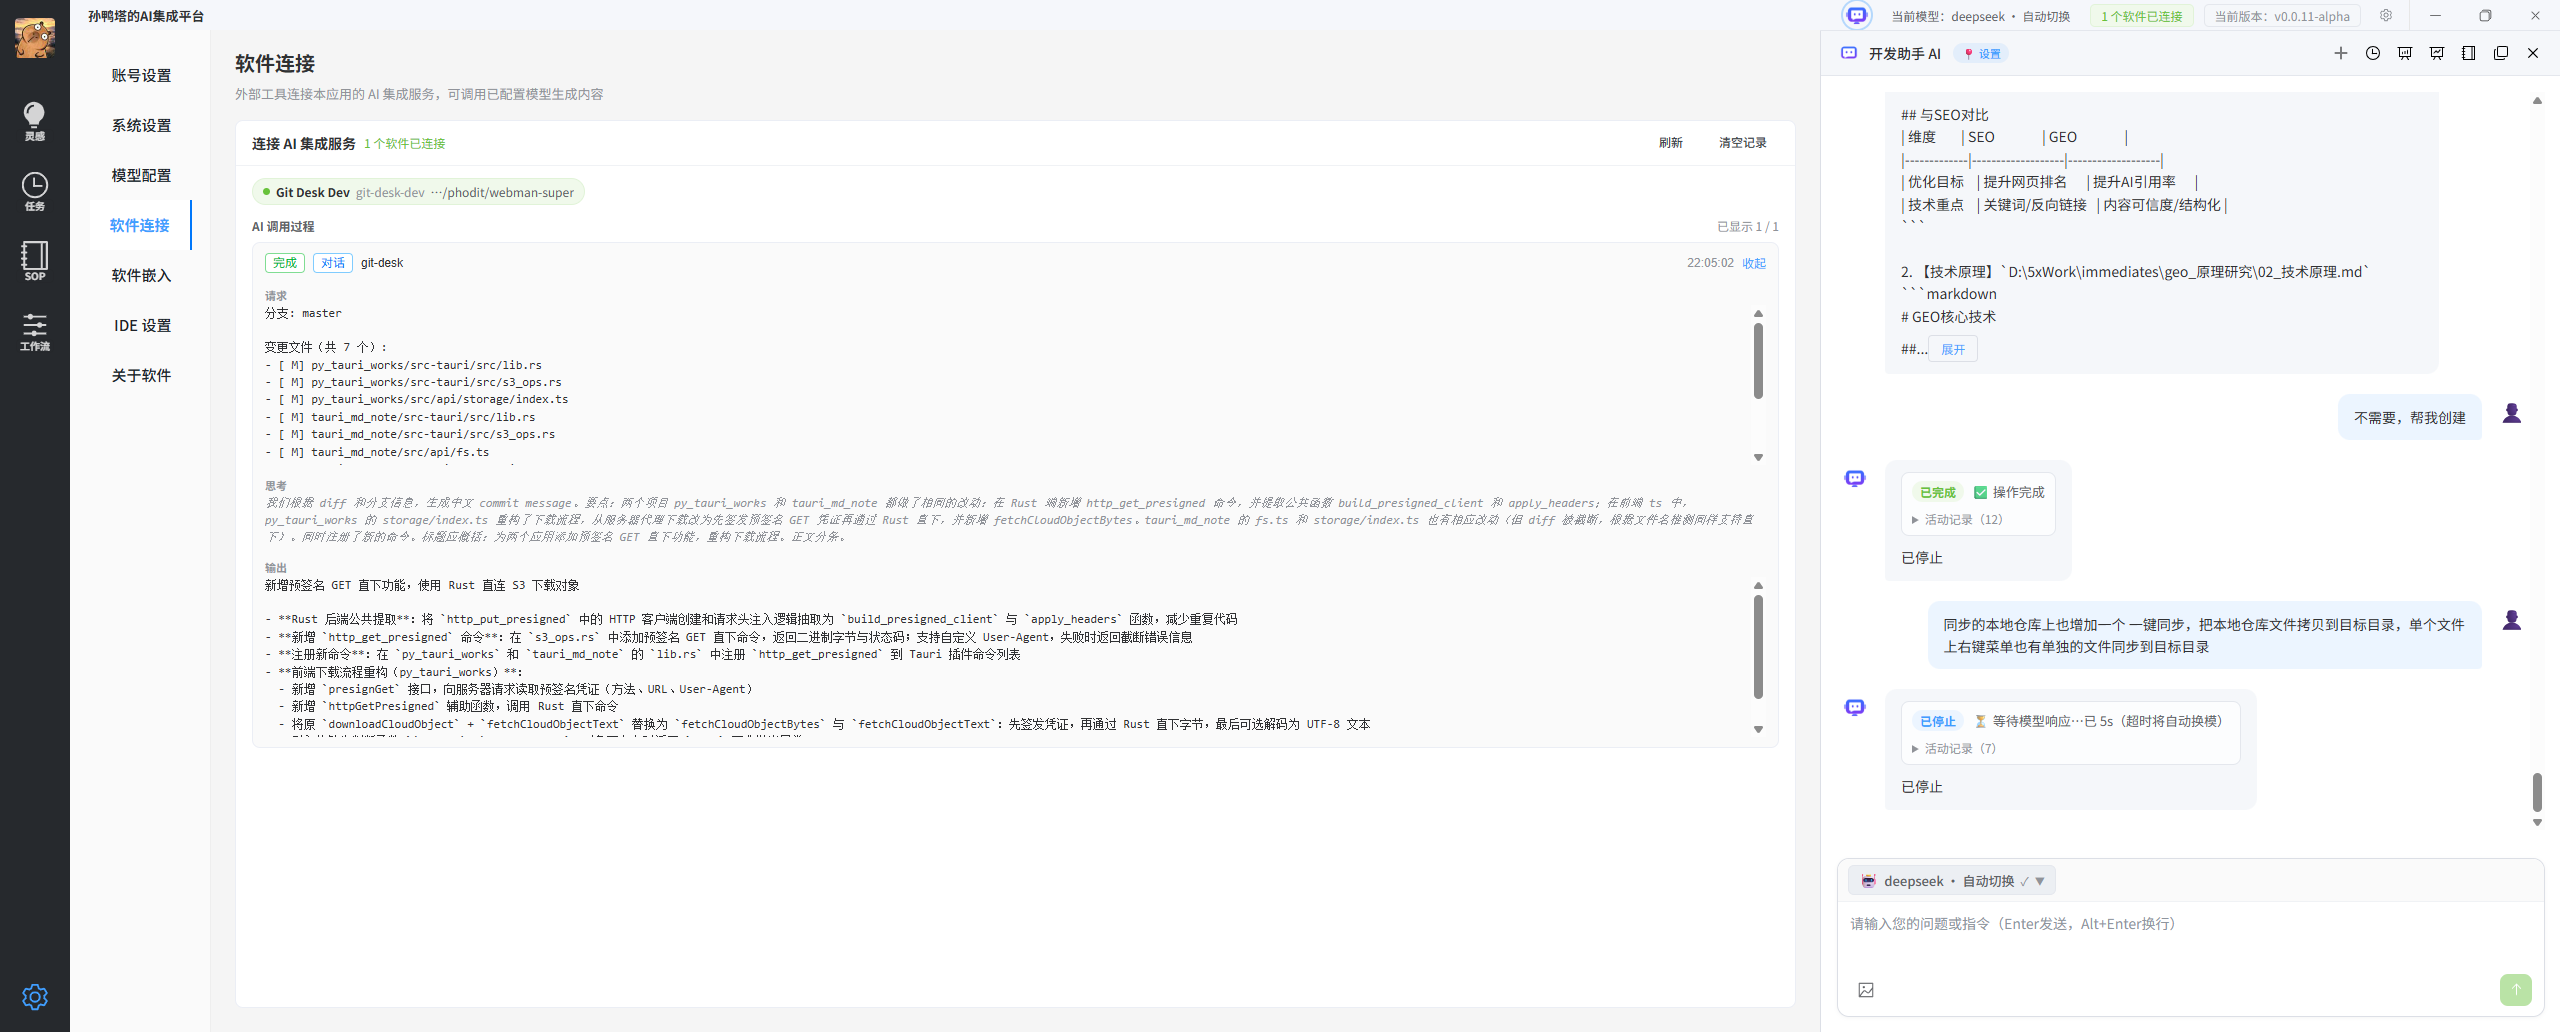Open the deepseek model selector dropdown
2560x1032 pixels.
[1951, 881]
